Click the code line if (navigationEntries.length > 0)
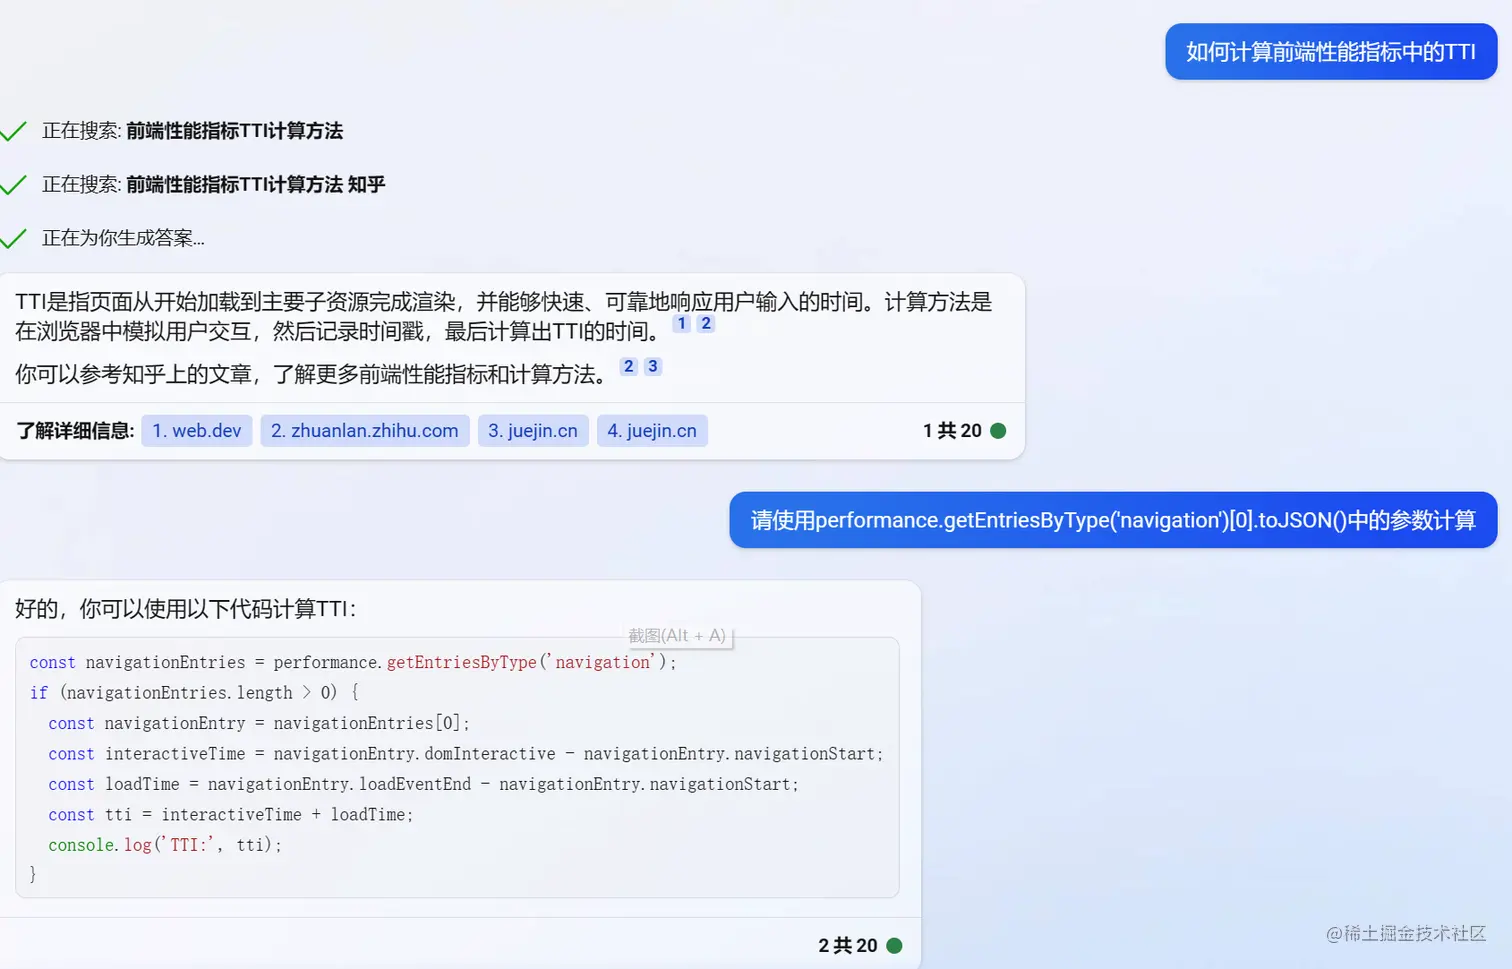This screenshot has height=969, width=1512. pyautogui.click(x=194, y=693)
